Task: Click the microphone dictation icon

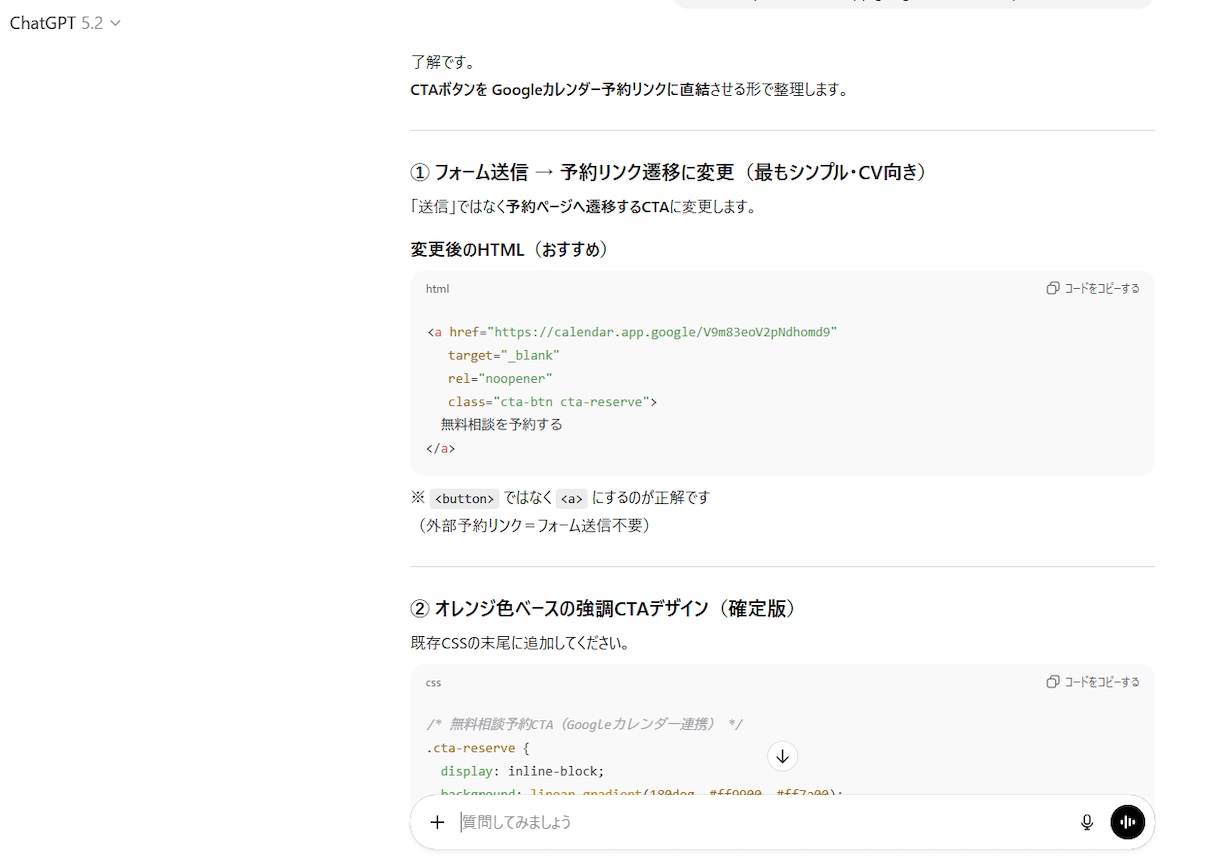Action: (1087, 822)
